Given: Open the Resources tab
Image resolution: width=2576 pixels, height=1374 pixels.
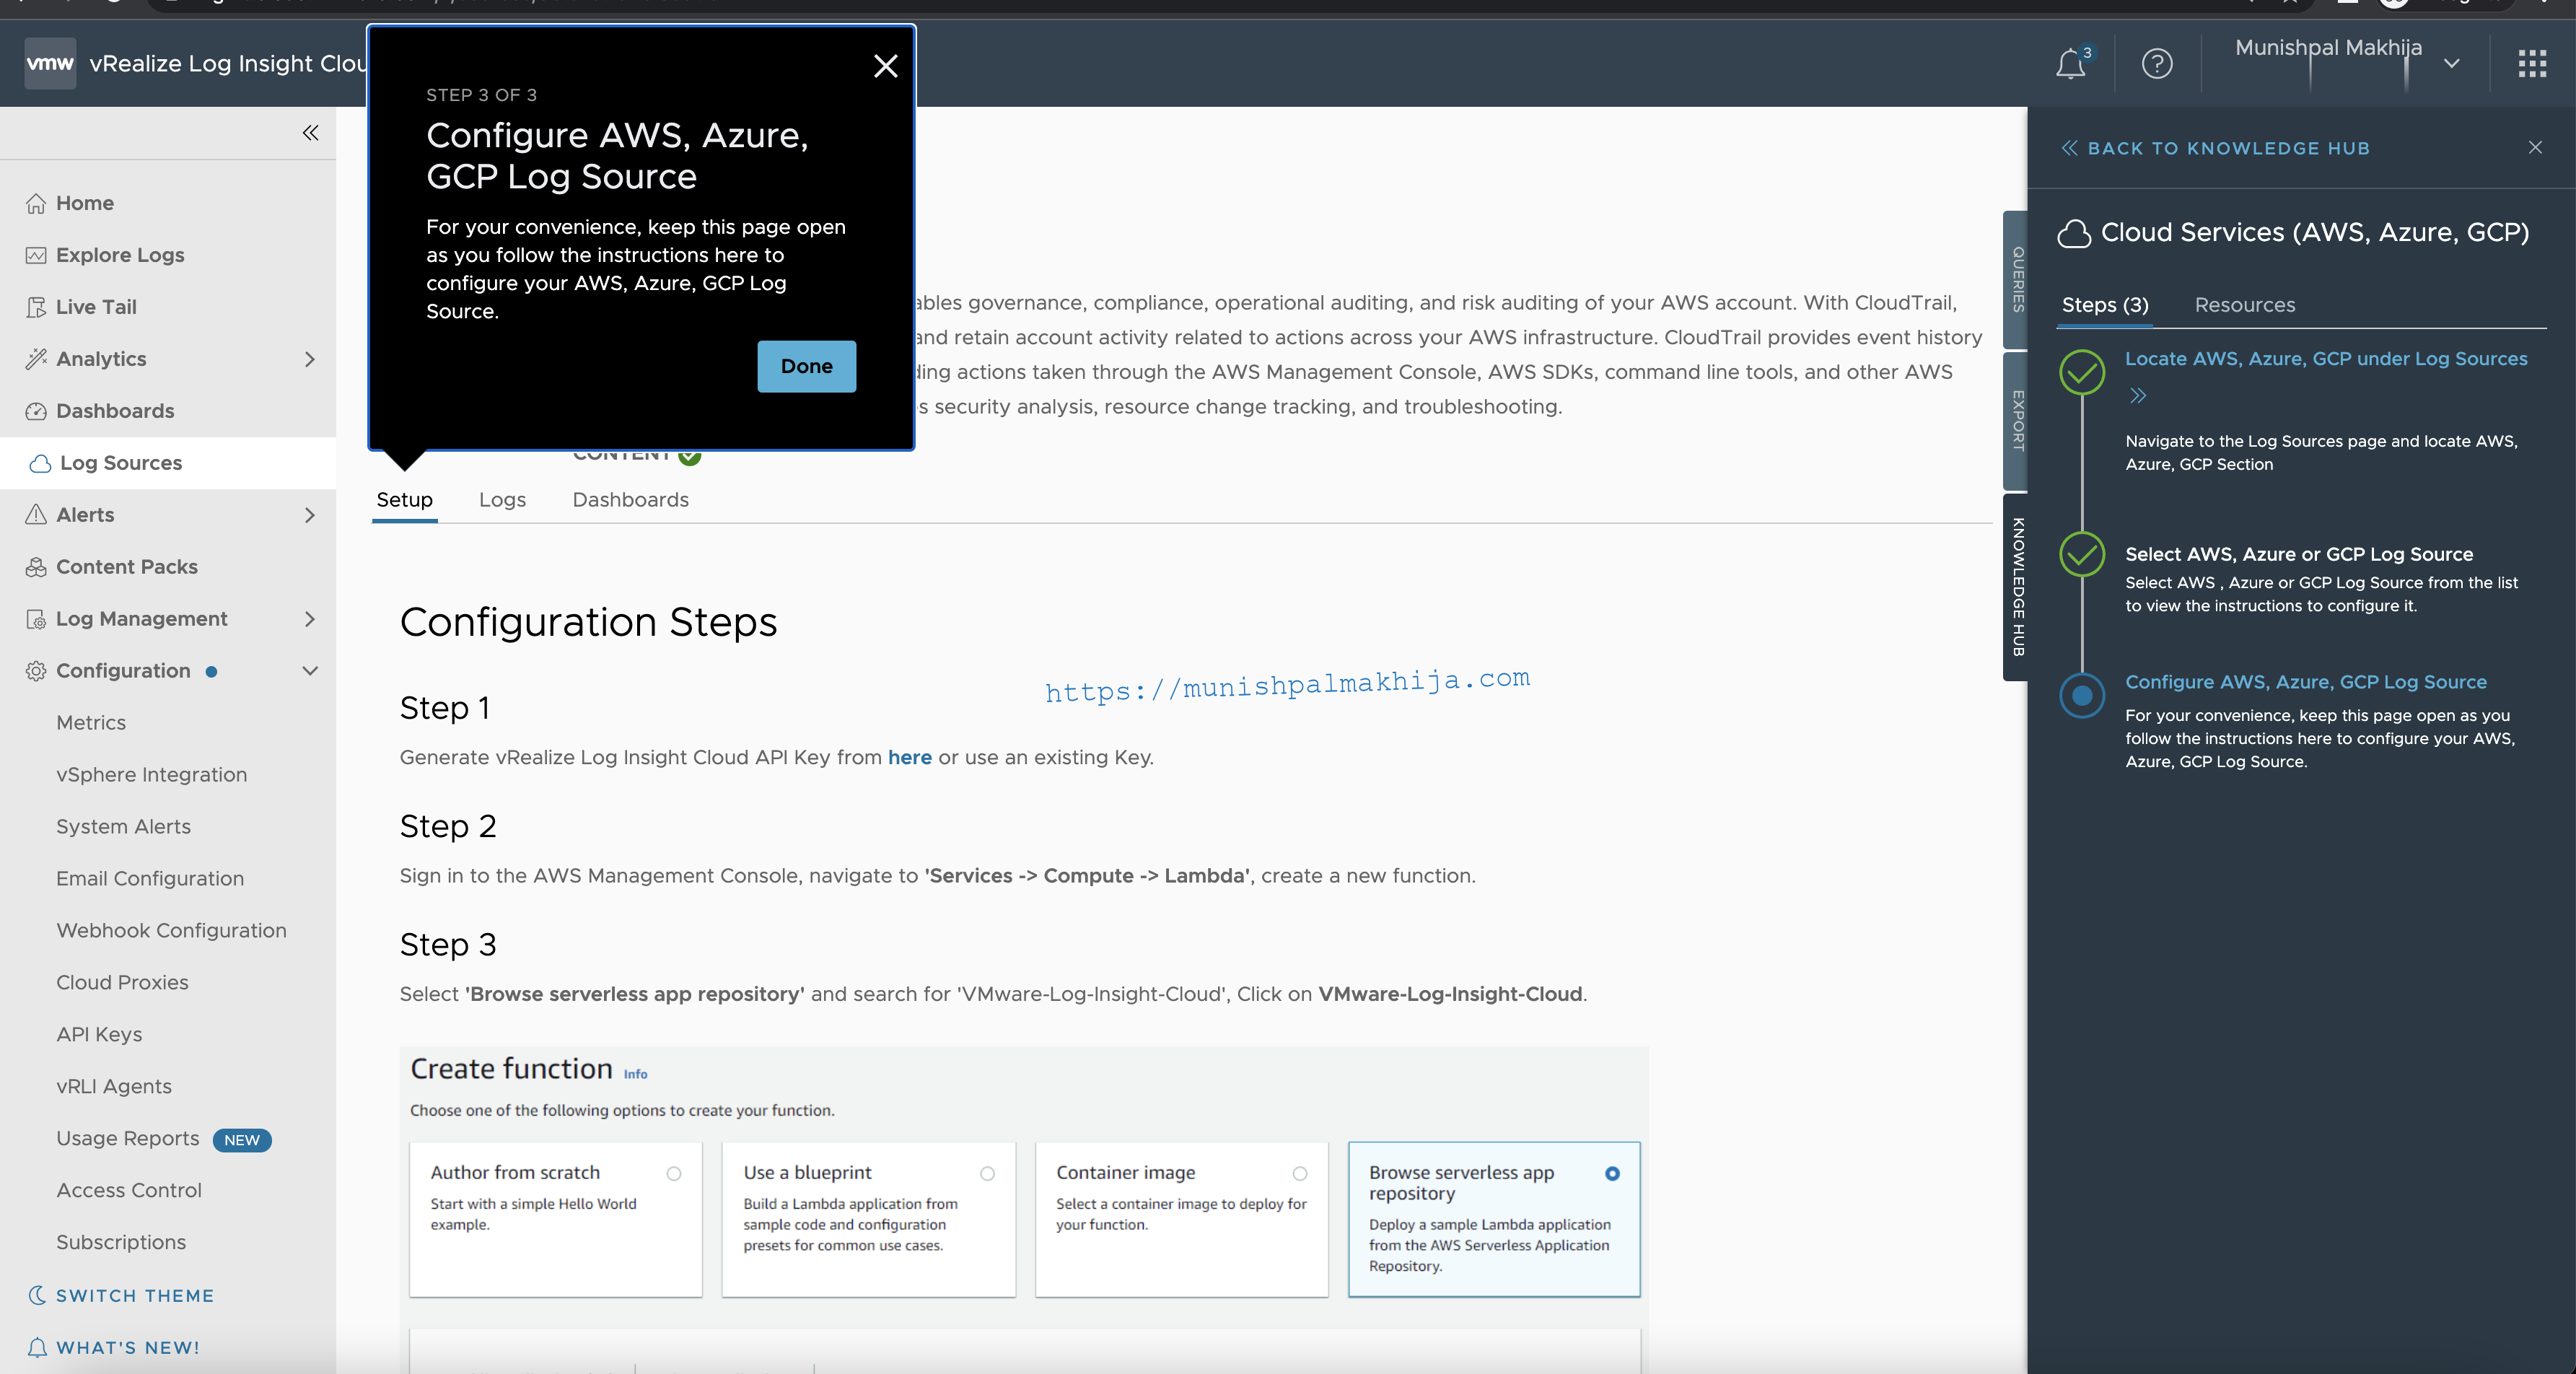Looking at the screenshot, I should [2244, 305].
